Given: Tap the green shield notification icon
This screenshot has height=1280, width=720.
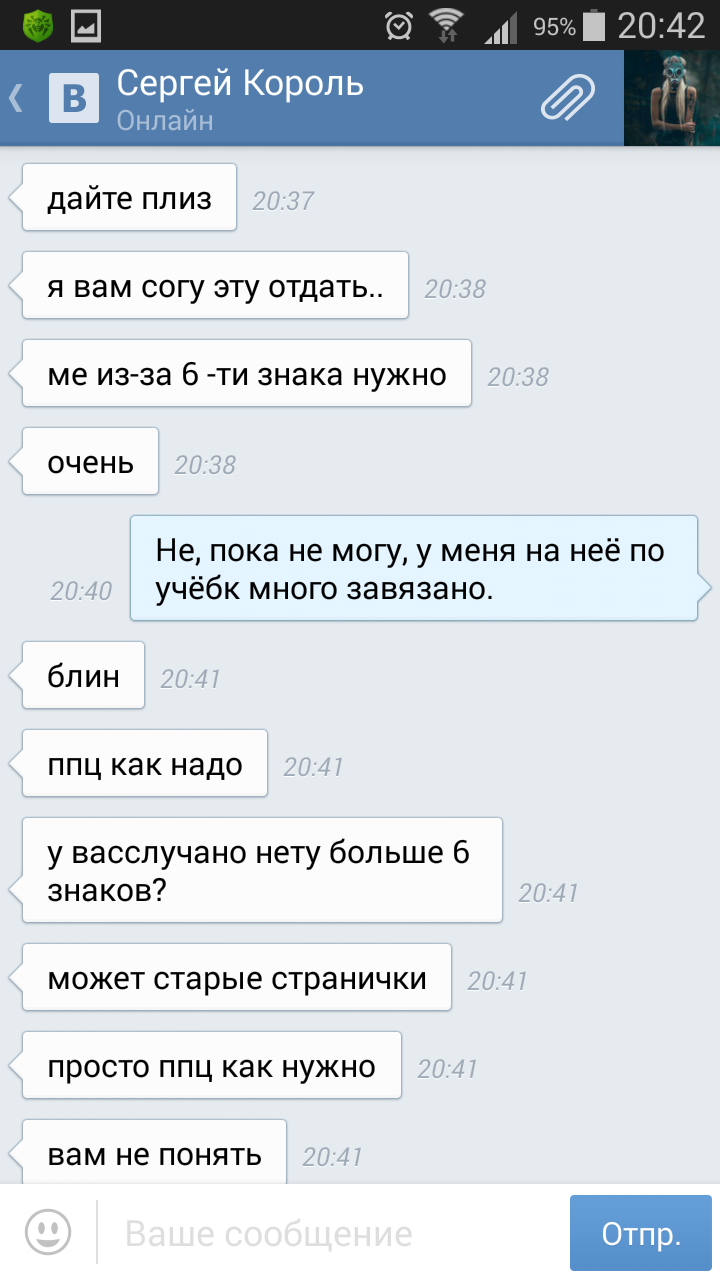Looking at the screenshot, I should point(38,25).
